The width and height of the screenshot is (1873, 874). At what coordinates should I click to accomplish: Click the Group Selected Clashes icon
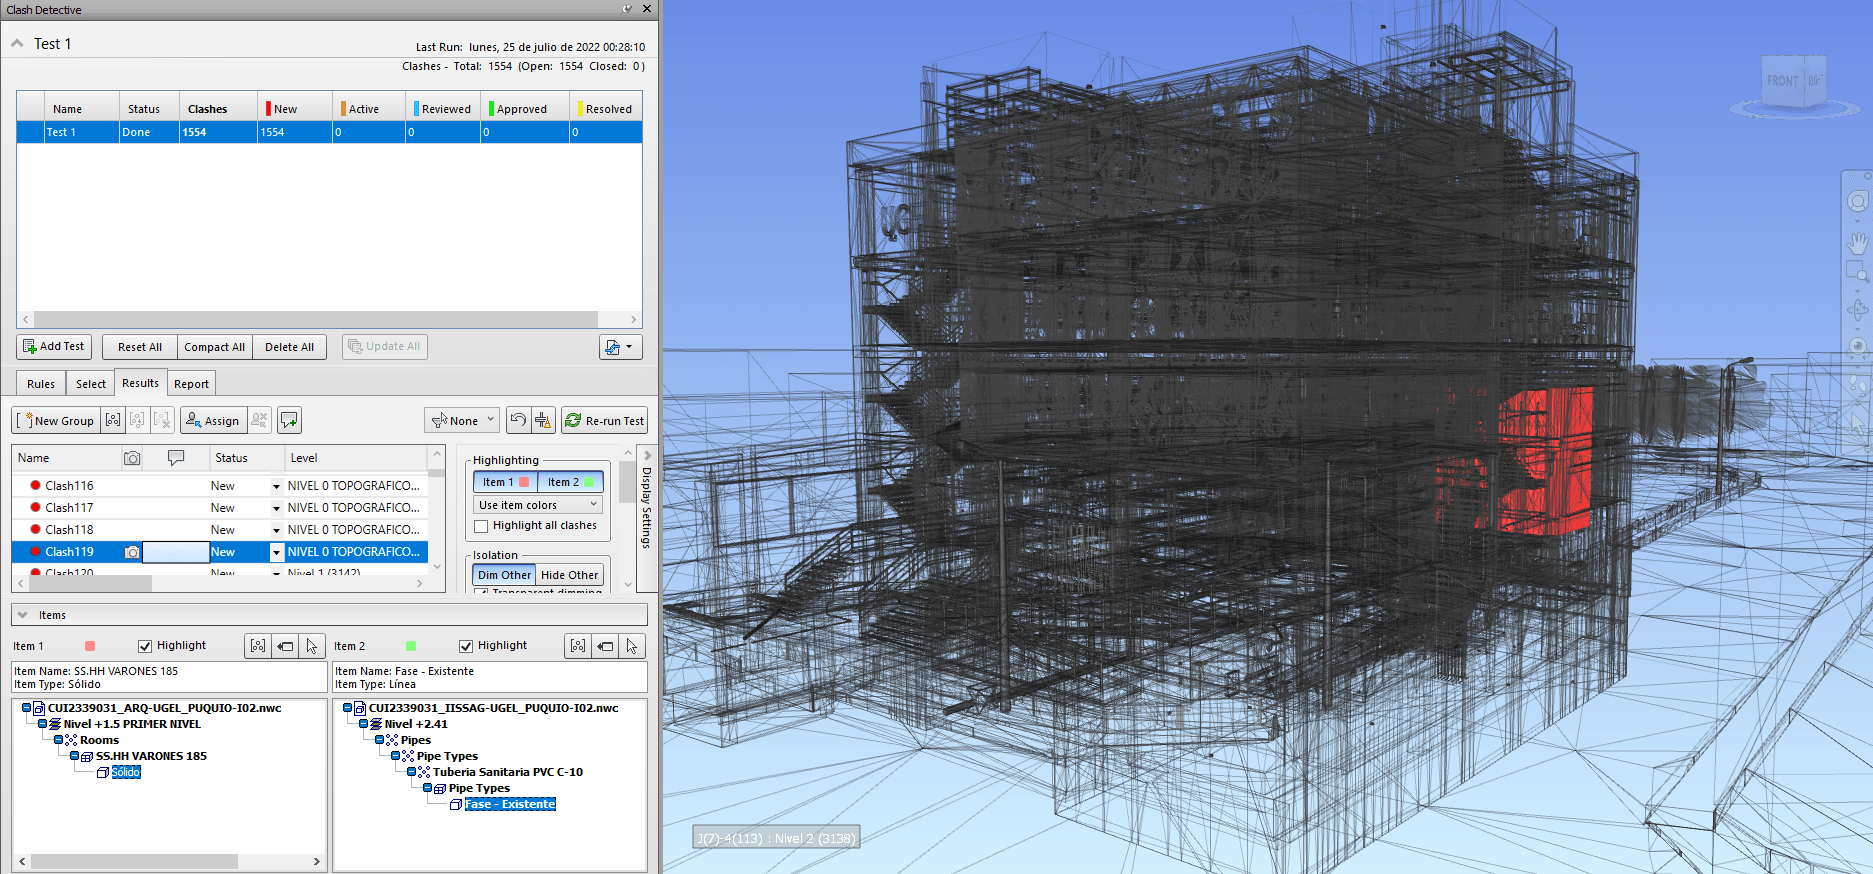[x=113, y=421]
